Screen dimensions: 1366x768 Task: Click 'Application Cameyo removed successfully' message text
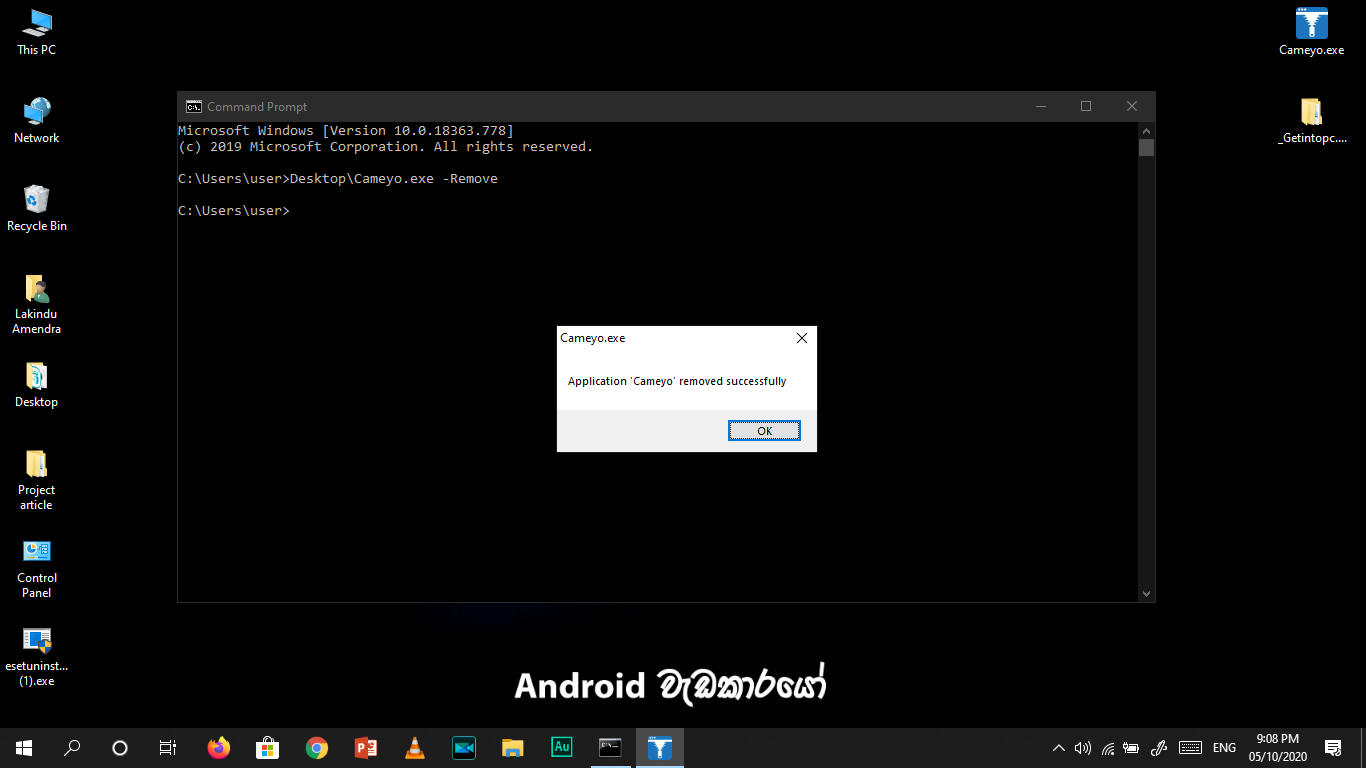[677, 381]
